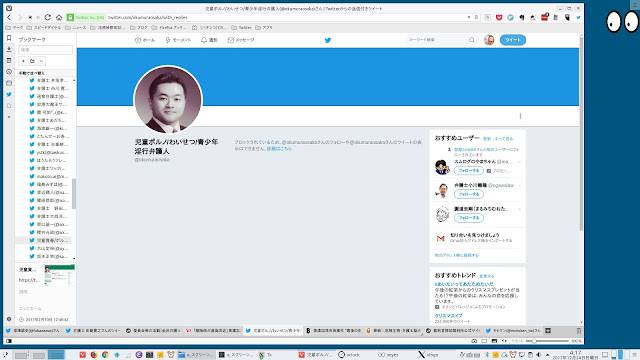Viewport: 640px width, 360px height.
Task: Follow 弁護士小川義龍 suggested user
Action: coord(469,194)
